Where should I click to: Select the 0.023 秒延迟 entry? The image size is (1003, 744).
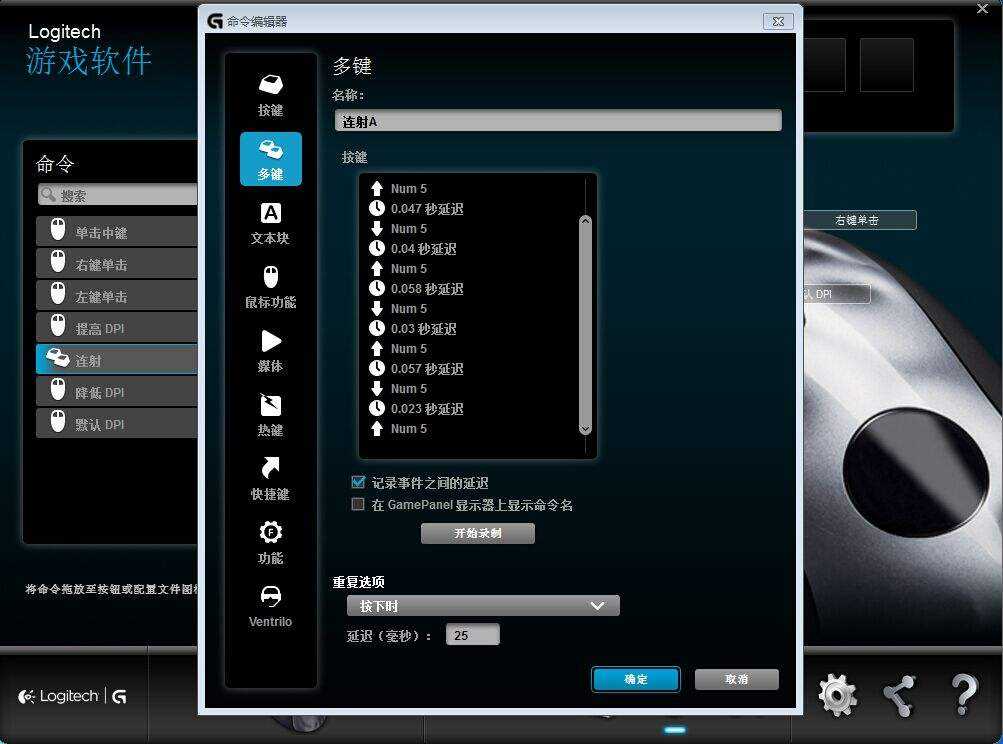[416, 408]
